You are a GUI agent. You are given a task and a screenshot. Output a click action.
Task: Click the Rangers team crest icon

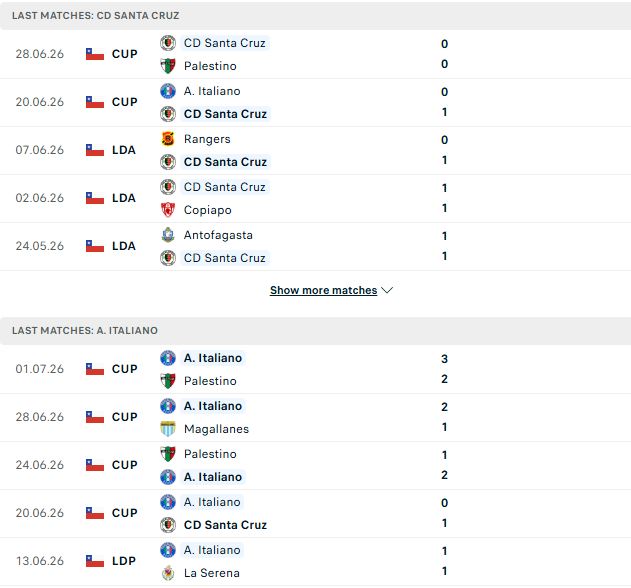tap(168, 139)
